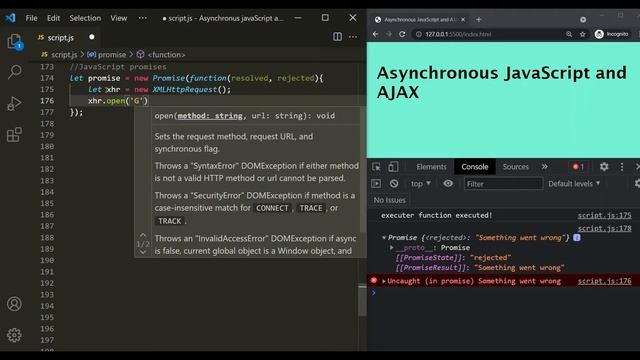The height and width of the screenshot is (360, 640).
Task: Open the script.js:178 source link
Action: point(604,228)
